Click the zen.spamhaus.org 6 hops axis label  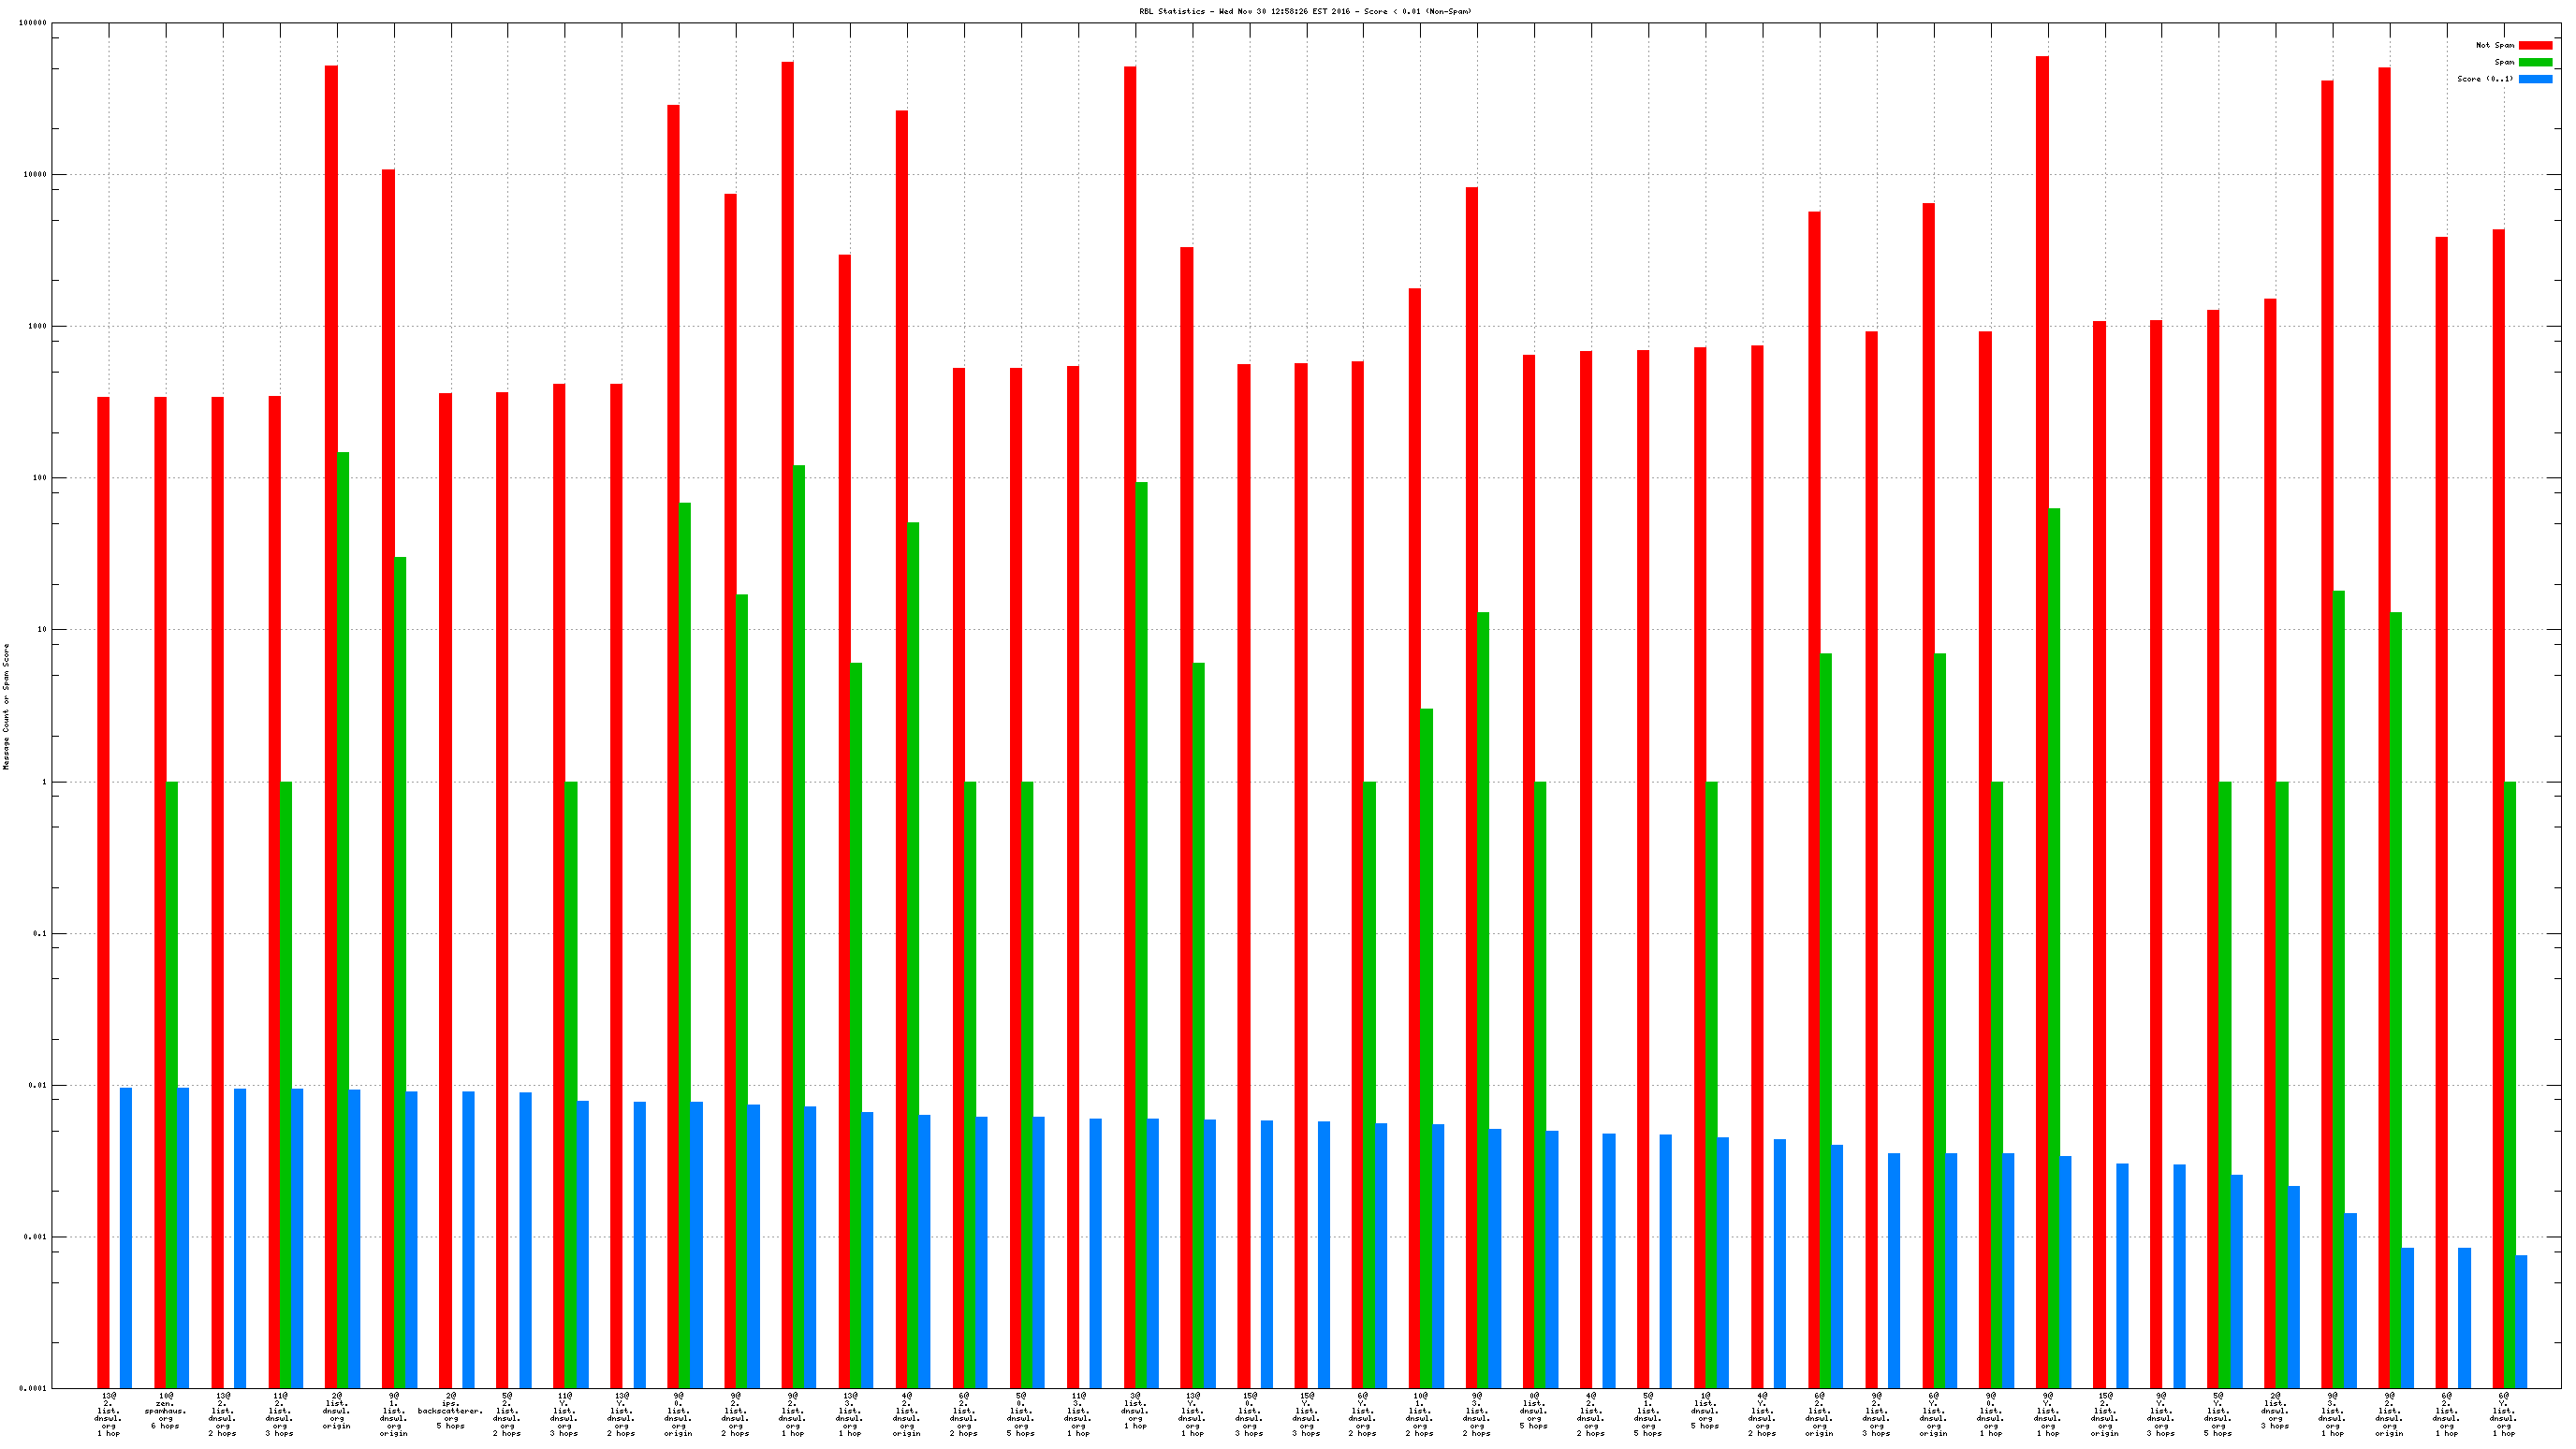pos(165,1411)
